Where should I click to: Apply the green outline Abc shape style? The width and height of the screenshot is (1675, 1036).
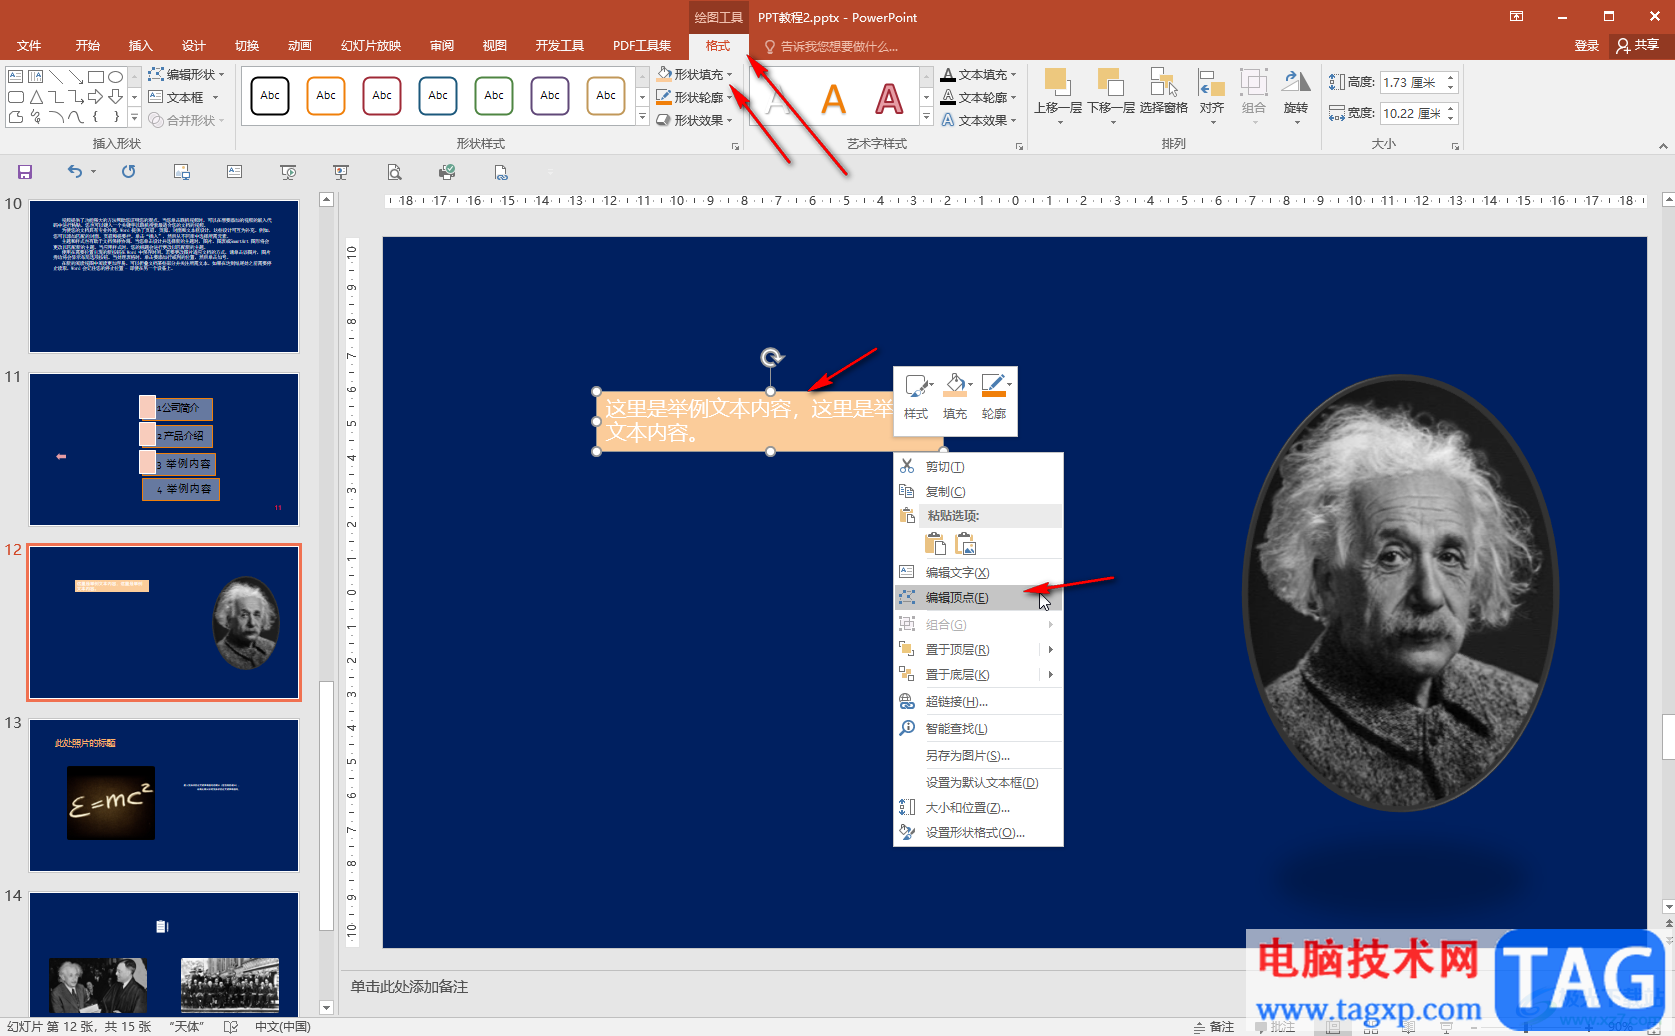tap(494, 96)
